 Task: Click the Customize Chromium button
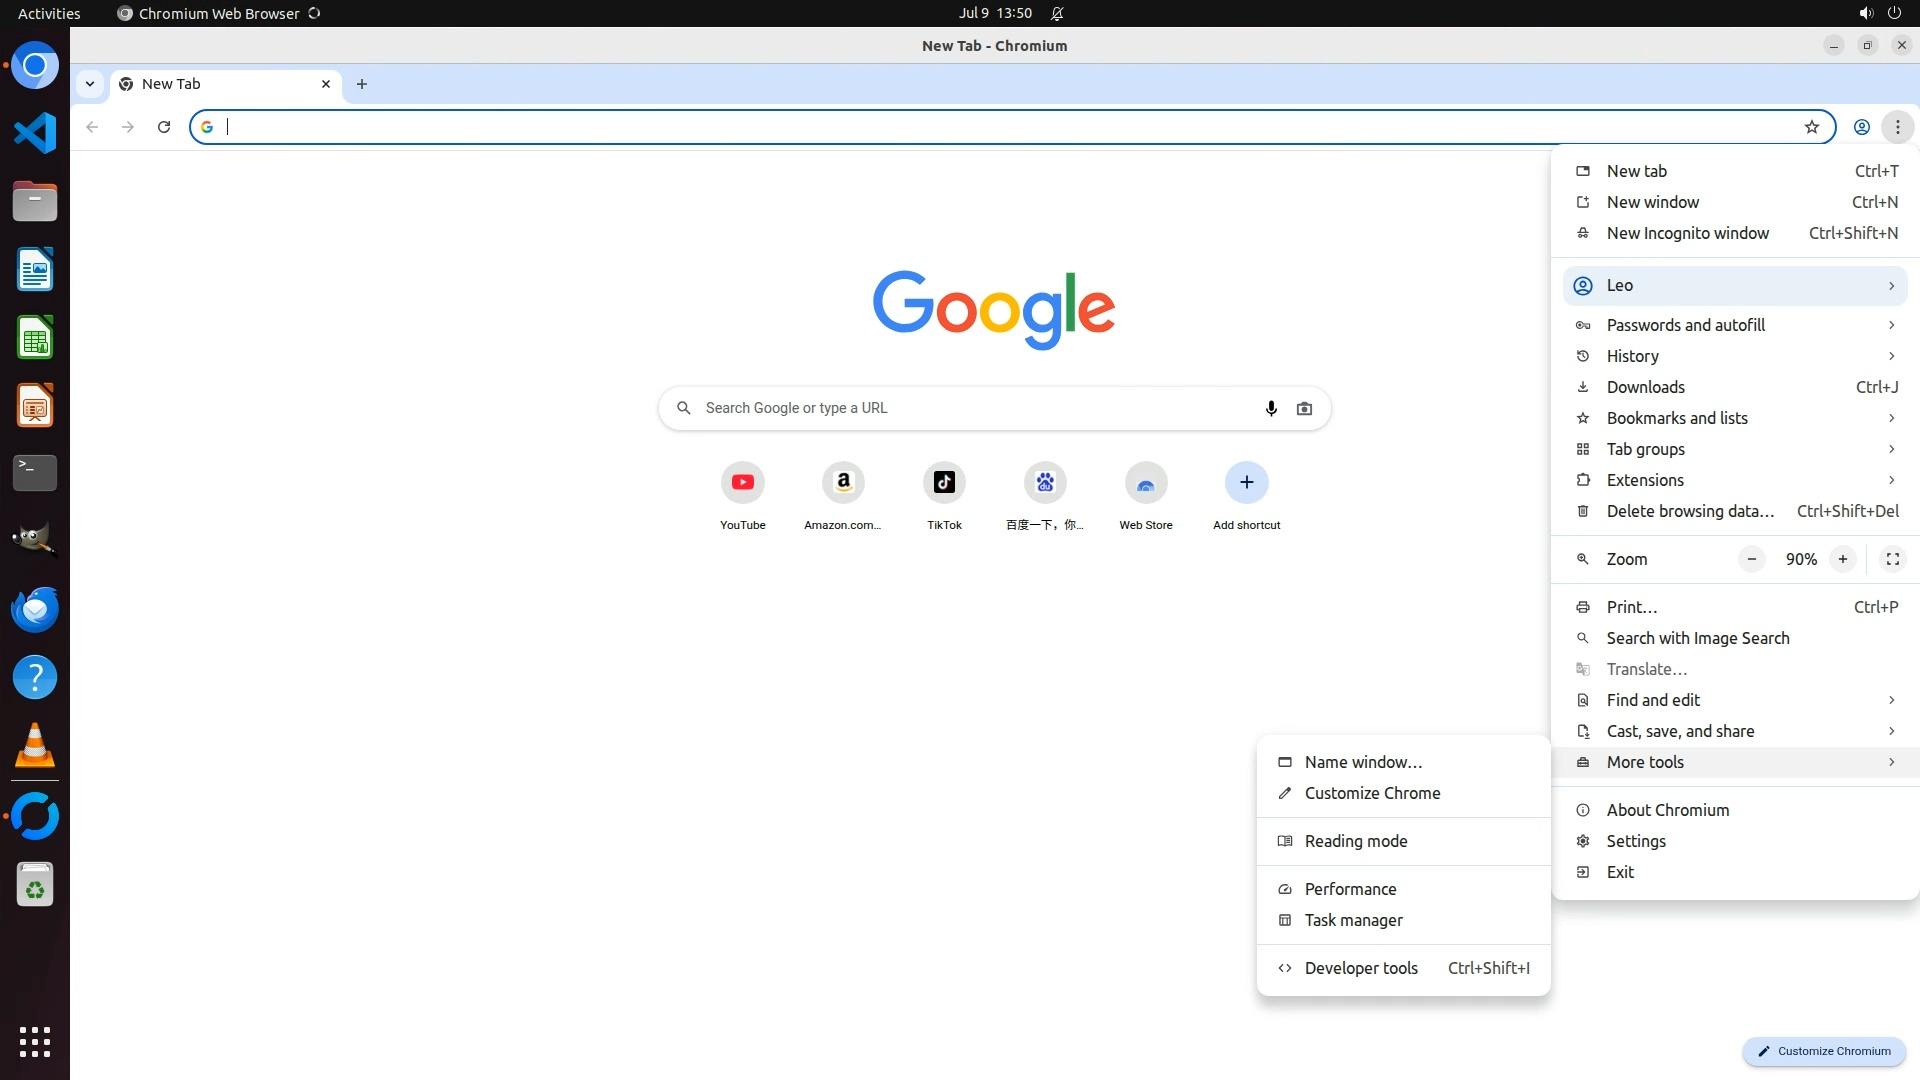pos(1824,1051)
